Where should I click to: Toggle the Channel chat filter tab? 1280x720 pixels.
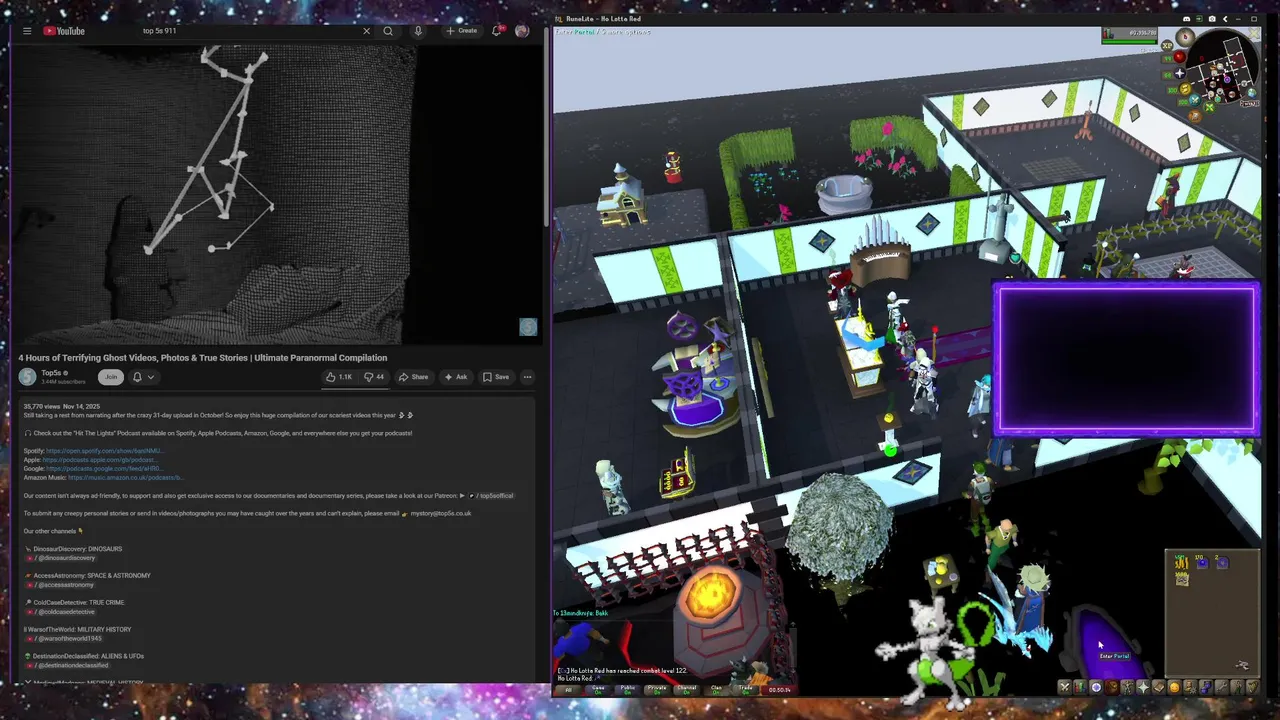pyautogui.click(x=687, y=690)
